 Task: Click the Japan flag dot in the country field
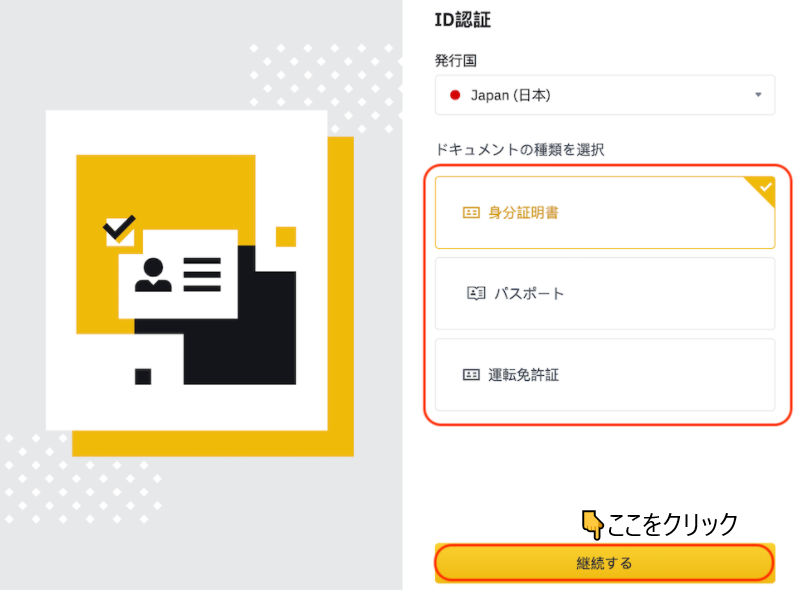click(x=452, y=94)
